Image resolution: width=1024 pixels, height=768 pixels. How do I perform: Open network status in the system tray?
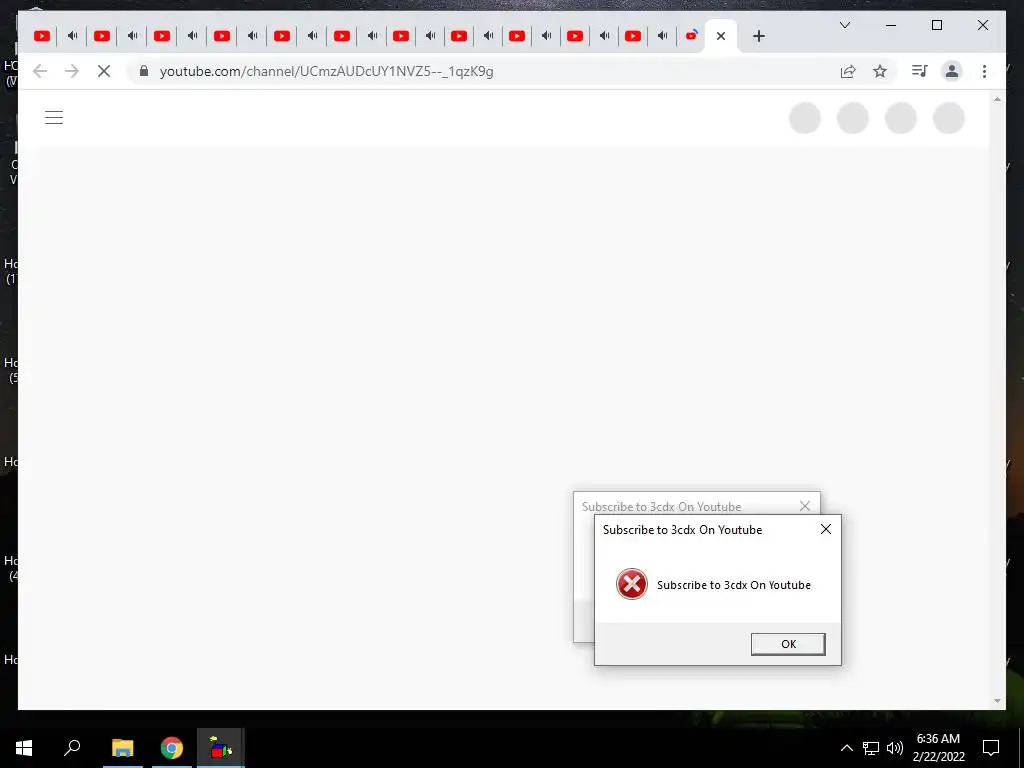pos(871,748)
